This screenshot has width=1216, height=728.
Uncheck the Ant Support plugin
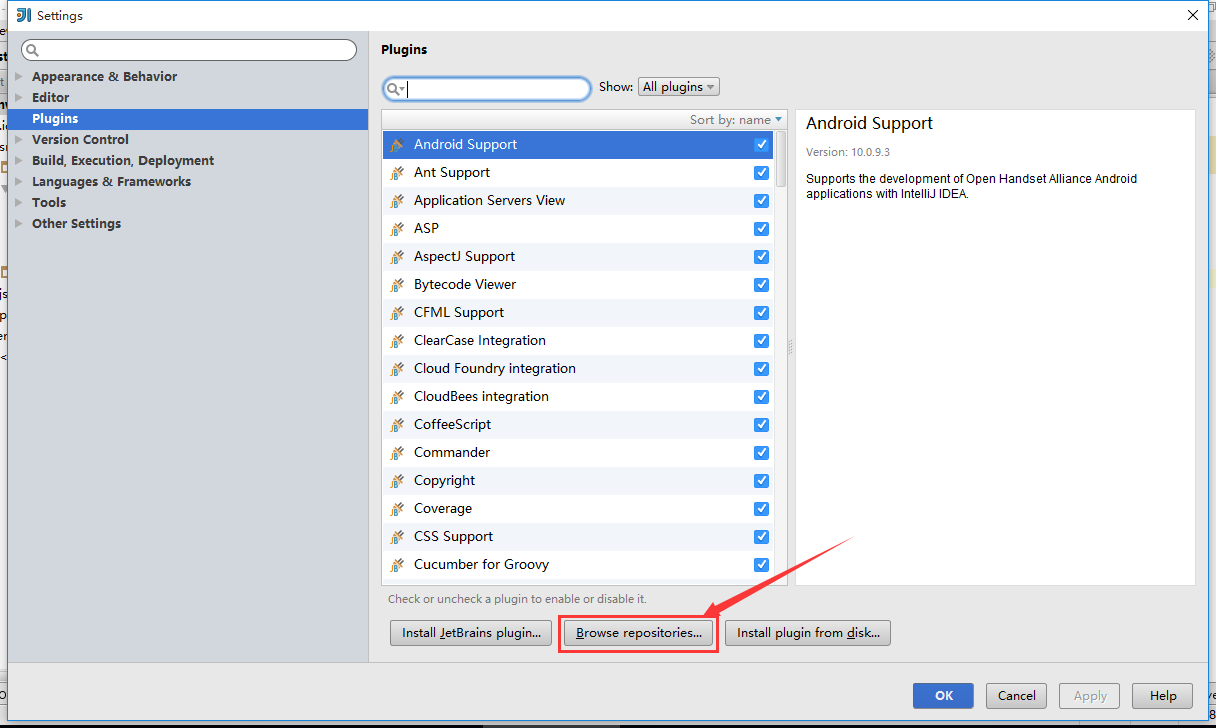[762, 173]
